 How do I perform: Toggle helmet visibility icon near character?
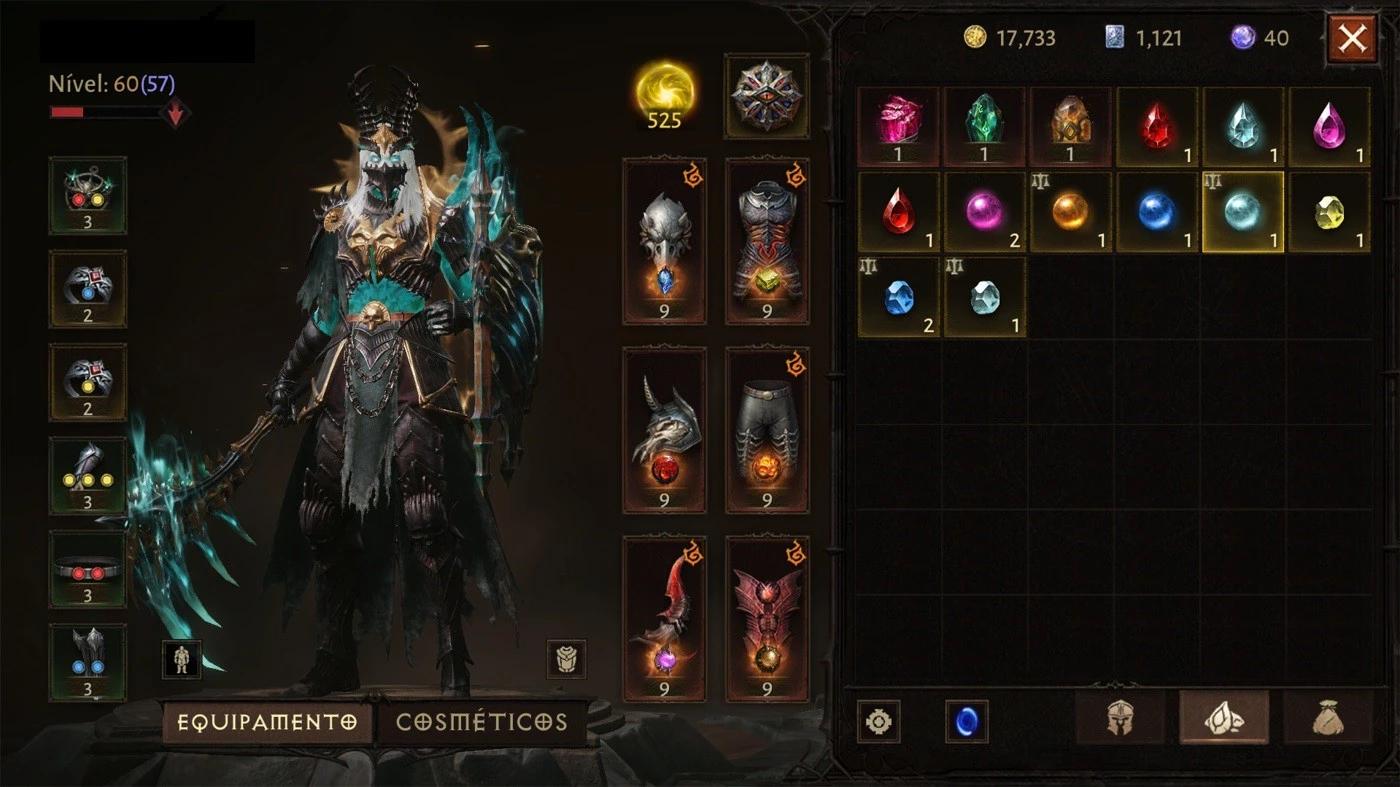click(566, 659)
